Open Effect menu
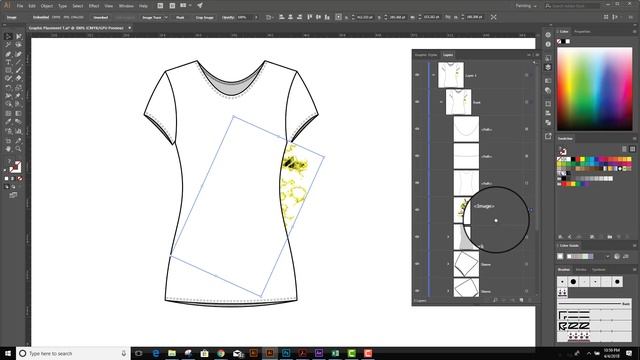 point(94,6)
